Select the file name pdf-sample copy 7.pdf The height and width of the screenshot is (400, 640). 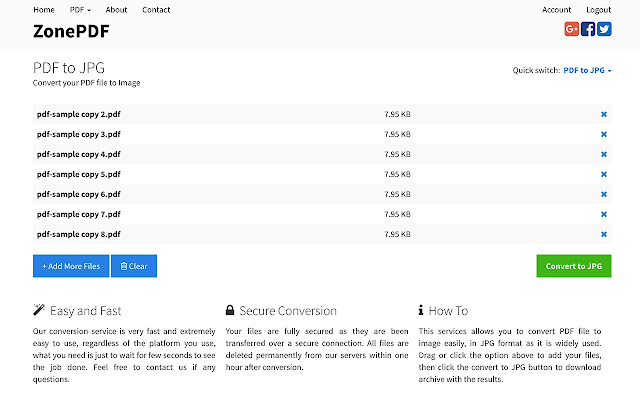coord(79,214)
